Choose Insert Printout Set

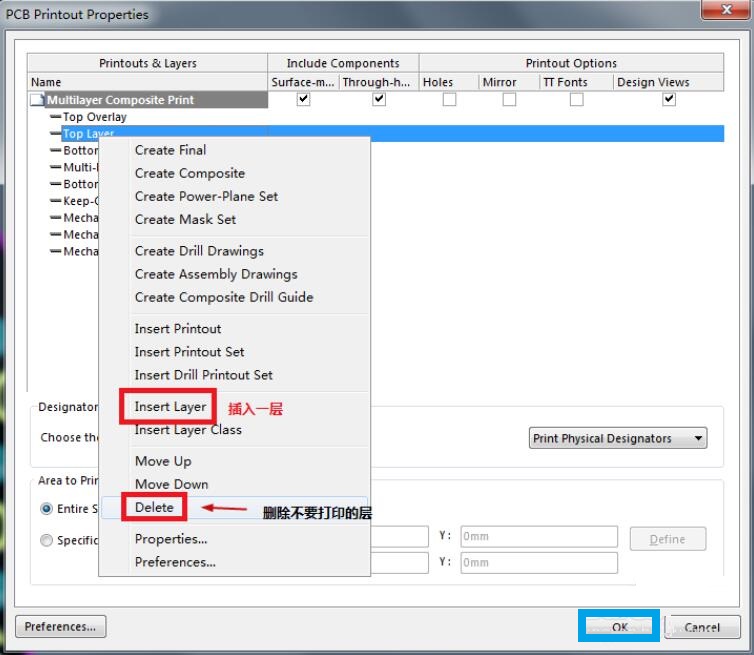[x=189, y=352]
